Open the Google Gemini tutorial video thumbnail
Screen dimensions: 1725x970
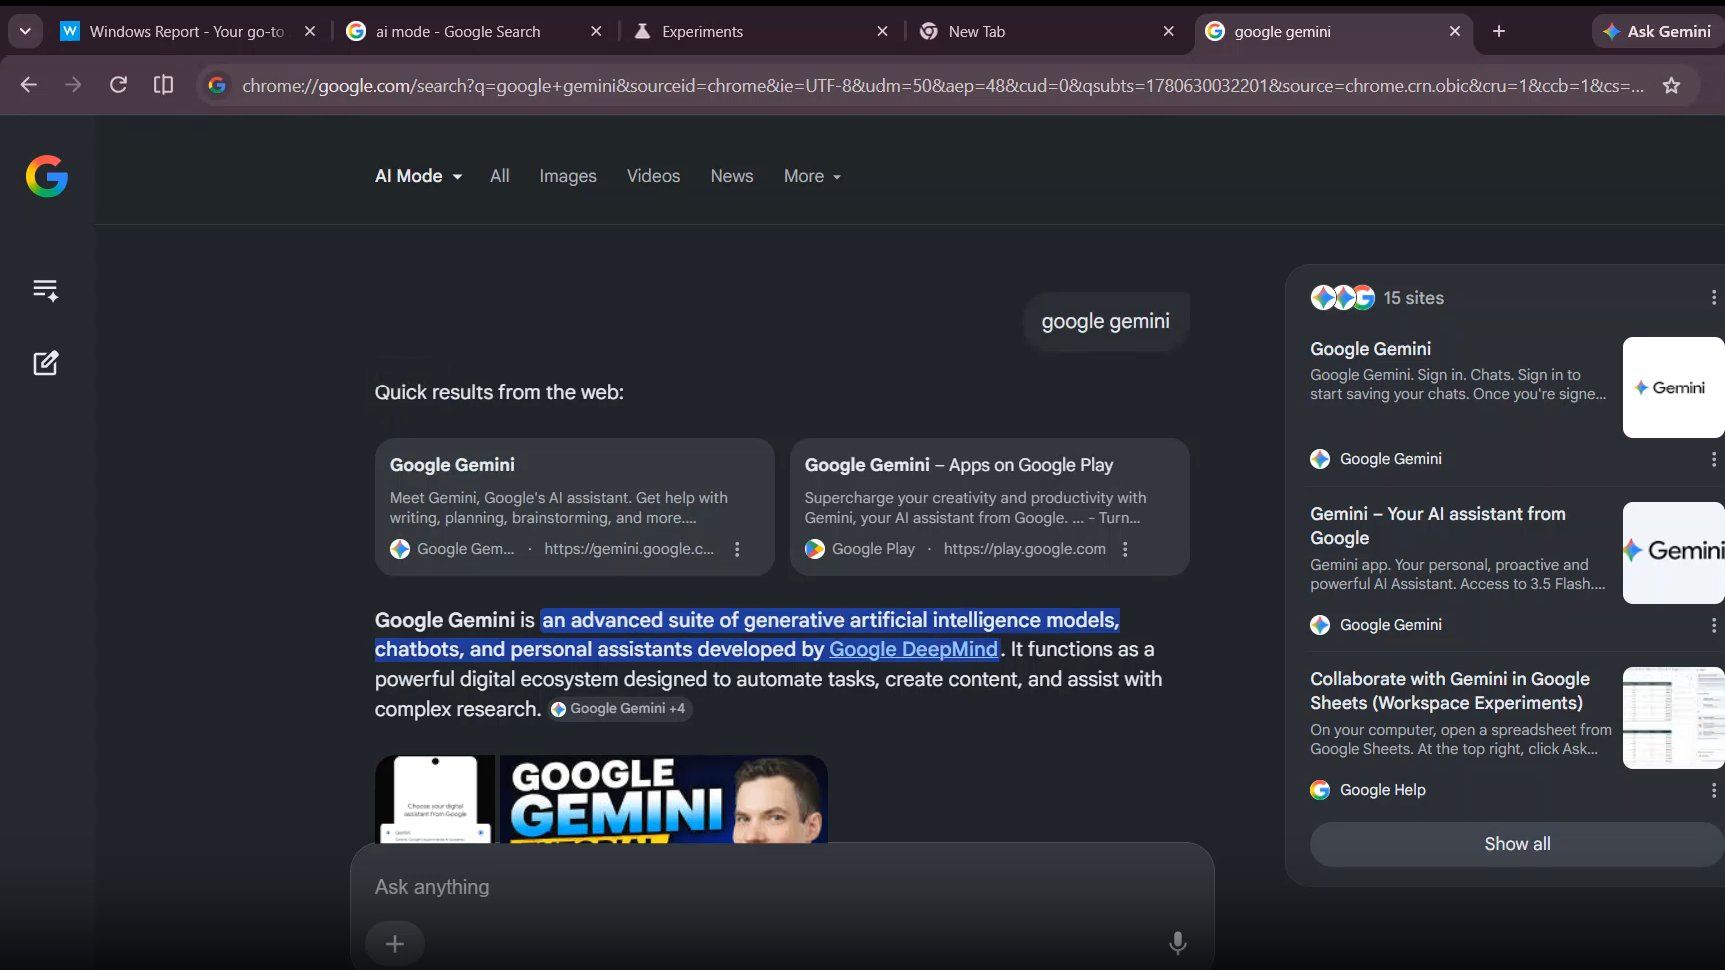pyautogui.click(x=664, y=799)
